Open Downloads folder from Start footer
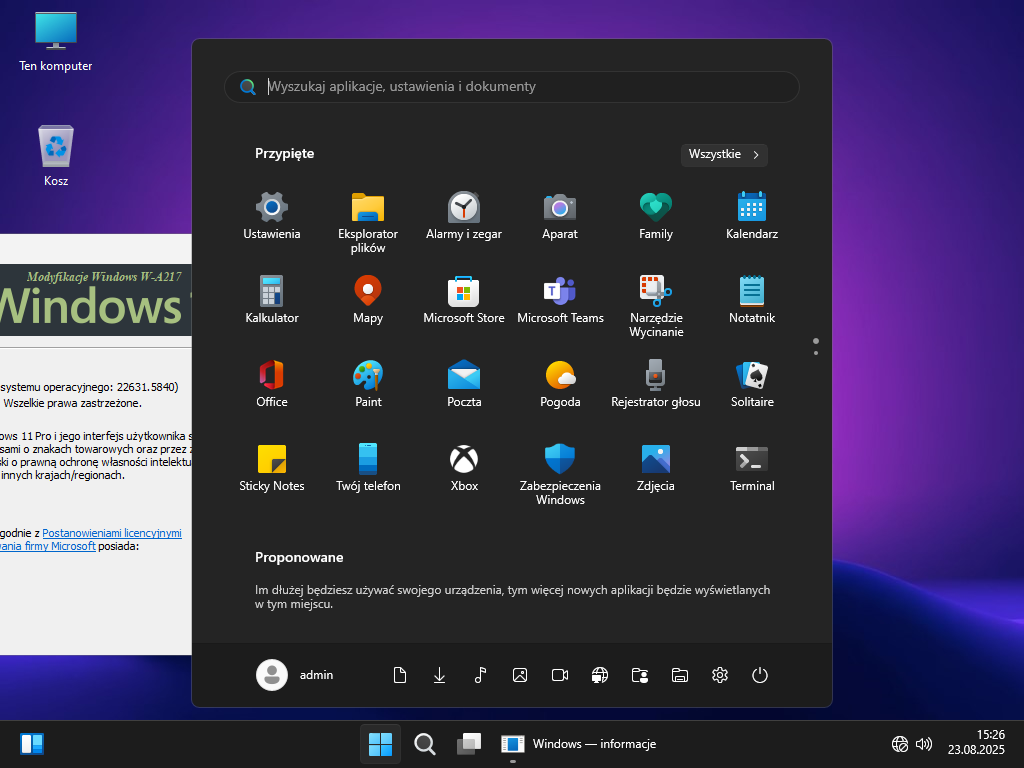This screenshot has width=1024, height=768. pos(439,675)
